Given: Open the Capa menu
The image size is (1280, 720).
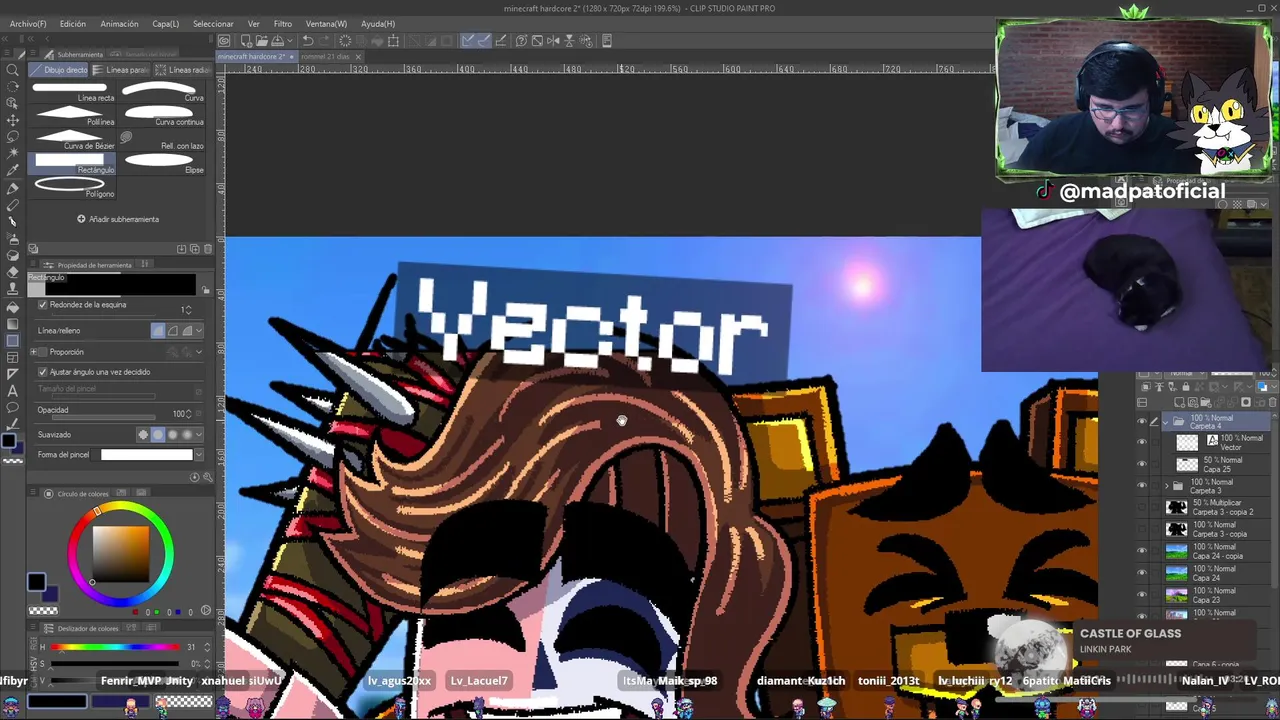Looking at the screenshot, I should (165, 23).
